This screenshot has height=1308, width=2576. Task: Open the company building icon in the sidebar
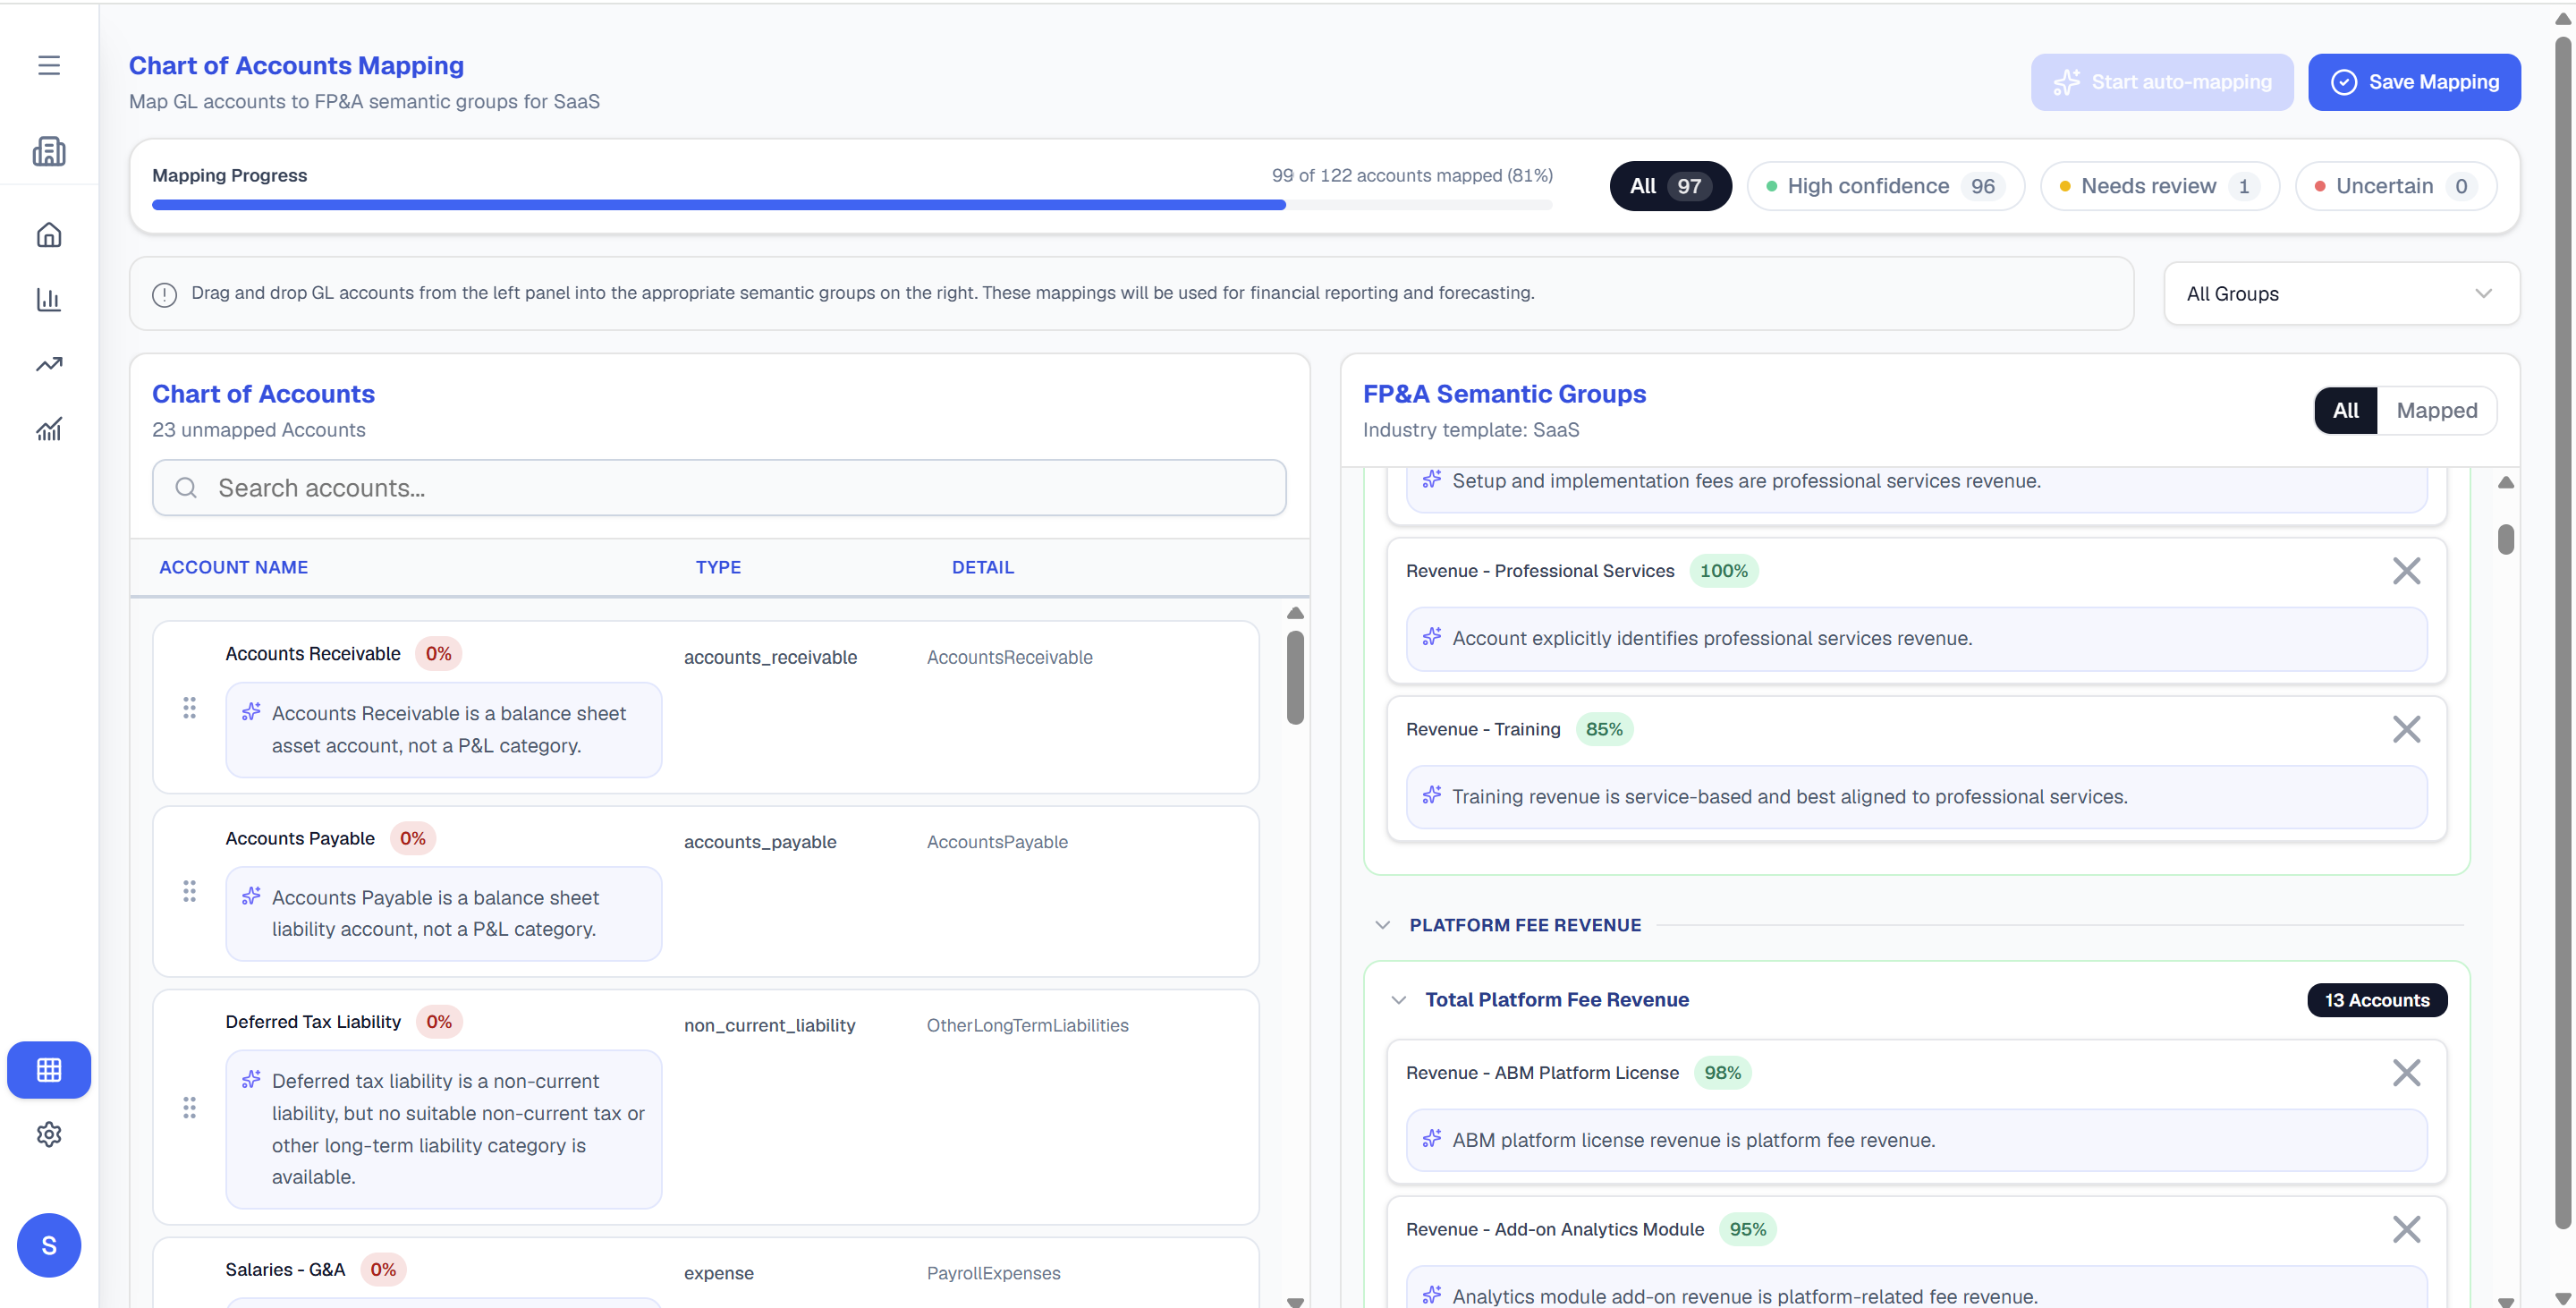point(49,151)
